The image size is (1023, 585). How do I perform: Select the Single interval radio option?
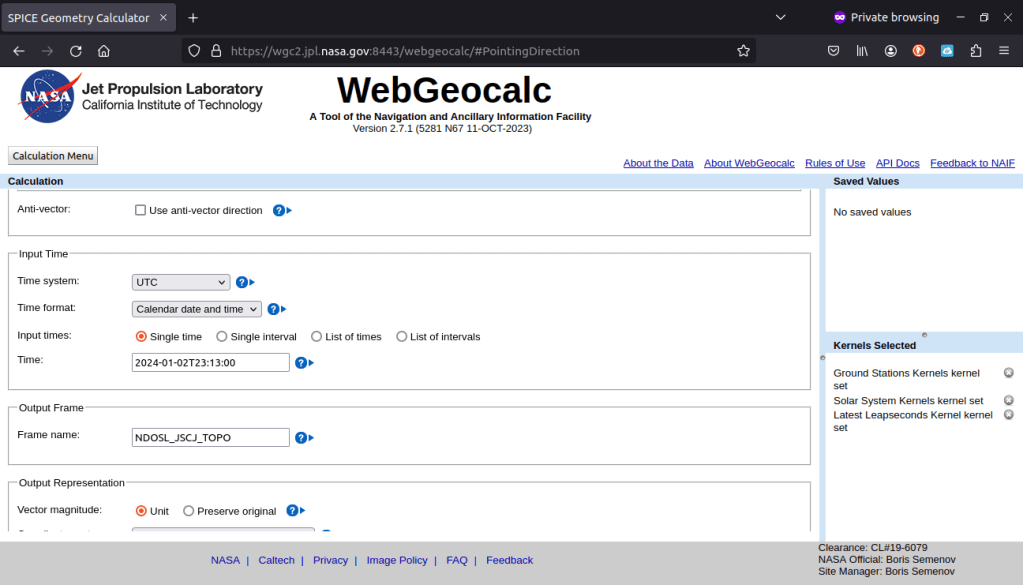(222, 337)
